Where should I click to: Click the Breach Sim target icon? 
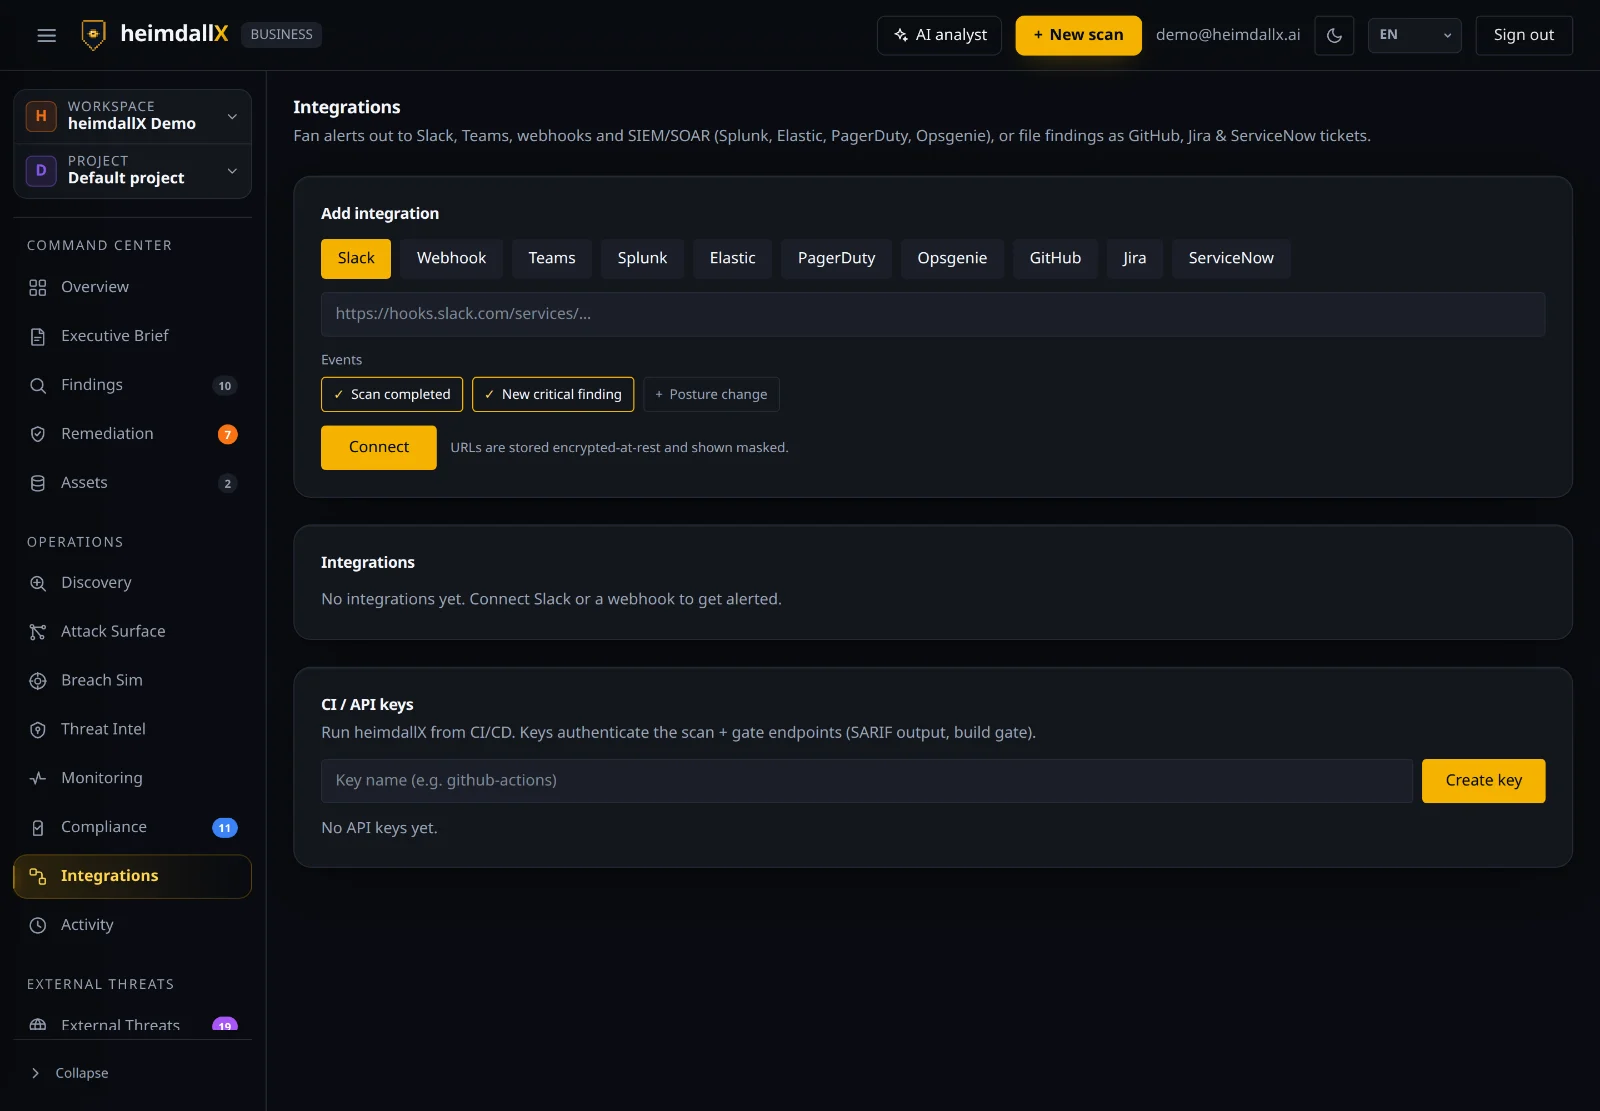pyautogui.click(x=38, y=681)
